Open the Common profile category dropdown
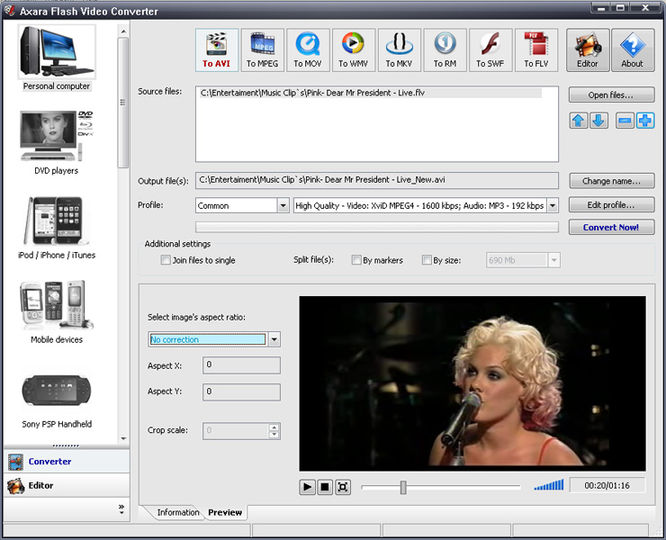Image resolution: width=666 pixels, height=540 pixels. (x=283, y=206)
